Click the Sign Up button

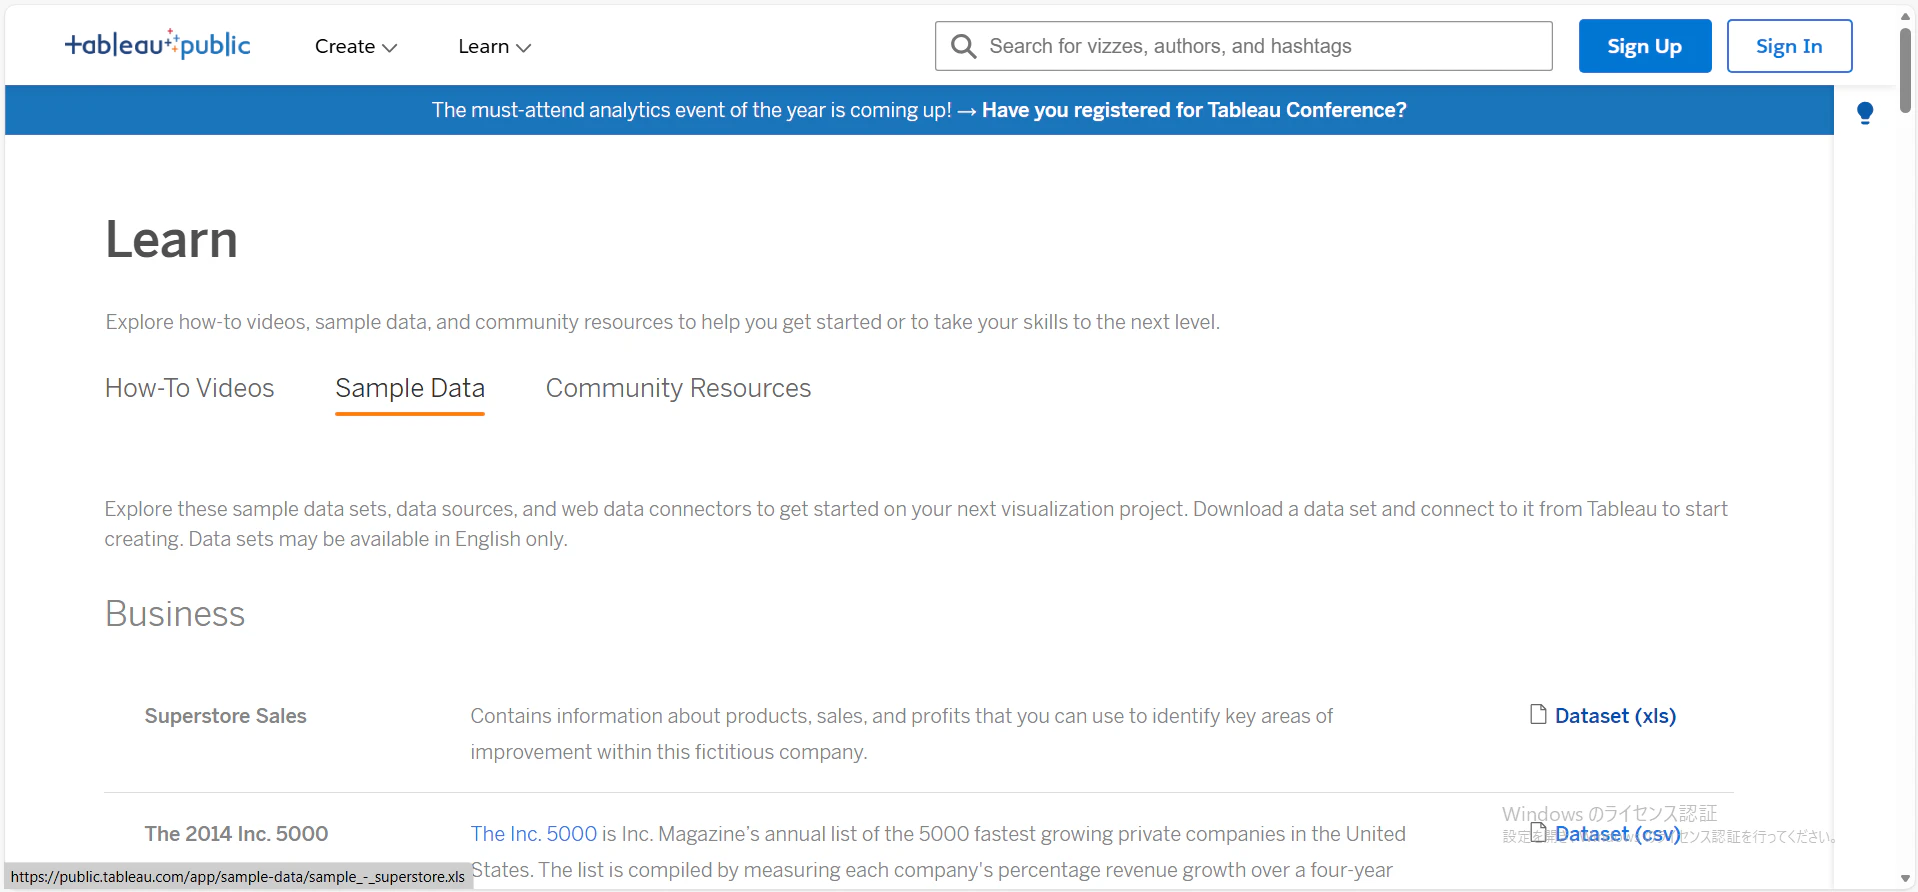1645,46
